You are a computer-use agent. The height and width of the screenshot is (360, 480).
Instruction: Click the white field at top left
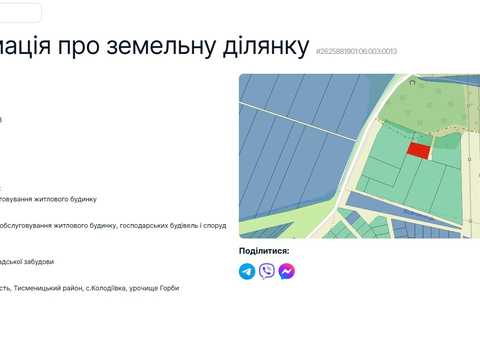20,13
